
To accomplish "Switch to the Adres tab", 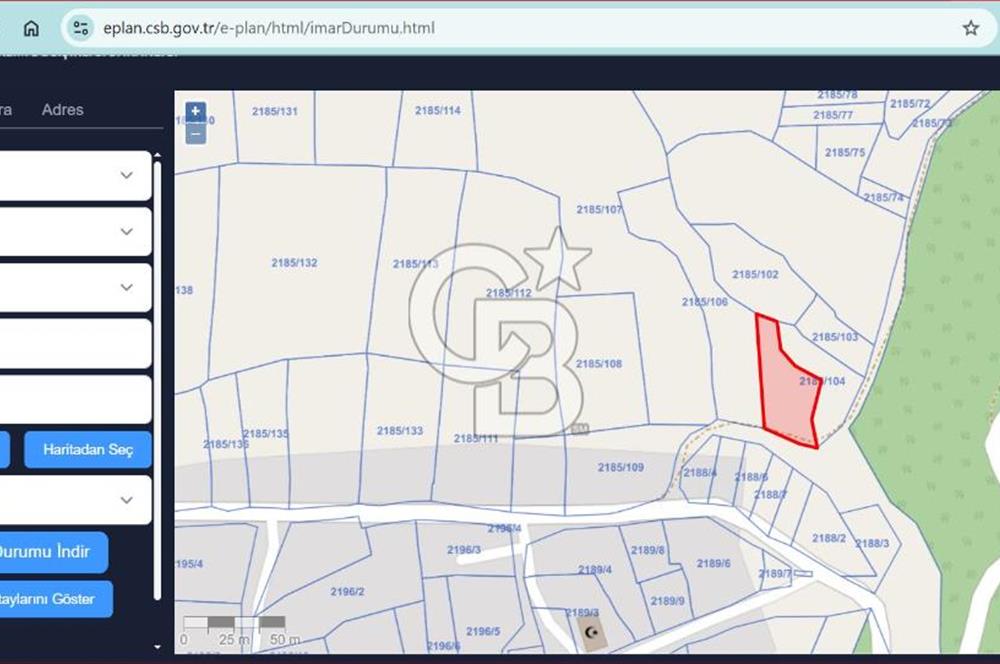I will (x=62, y=110).
